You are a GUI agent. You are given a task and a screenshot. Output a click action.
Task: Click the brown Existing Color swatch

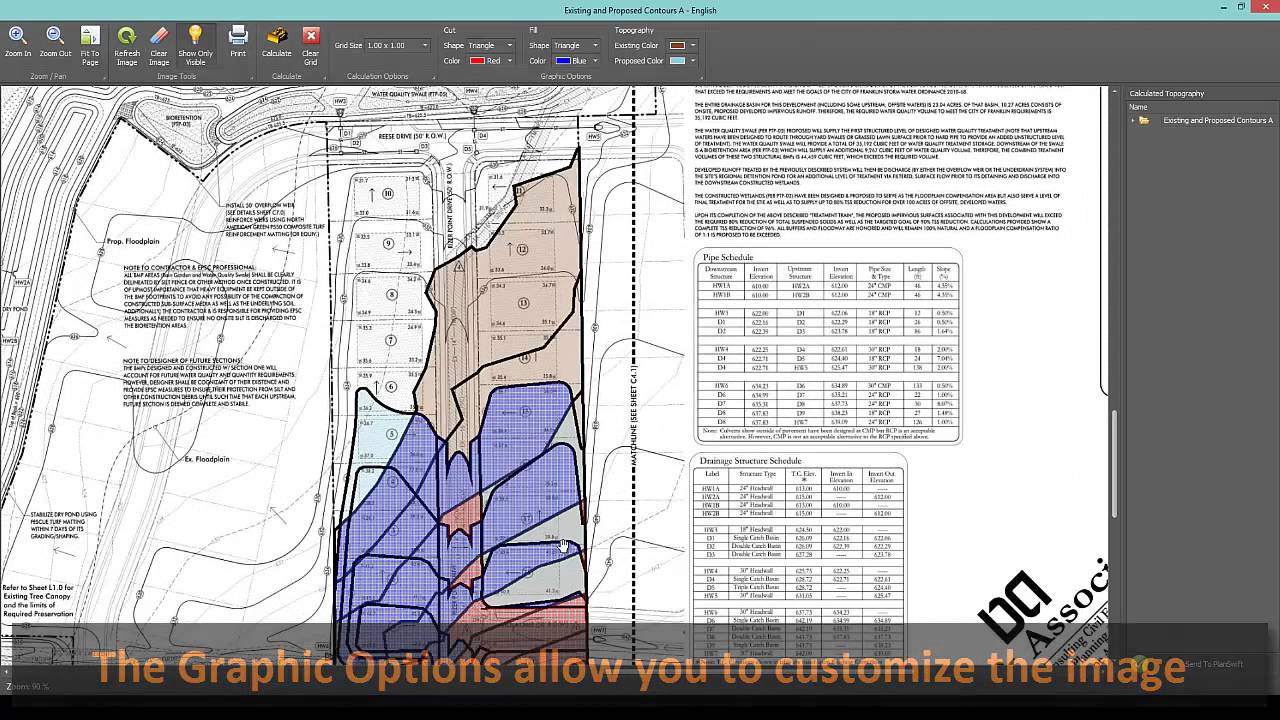[677, 45]
